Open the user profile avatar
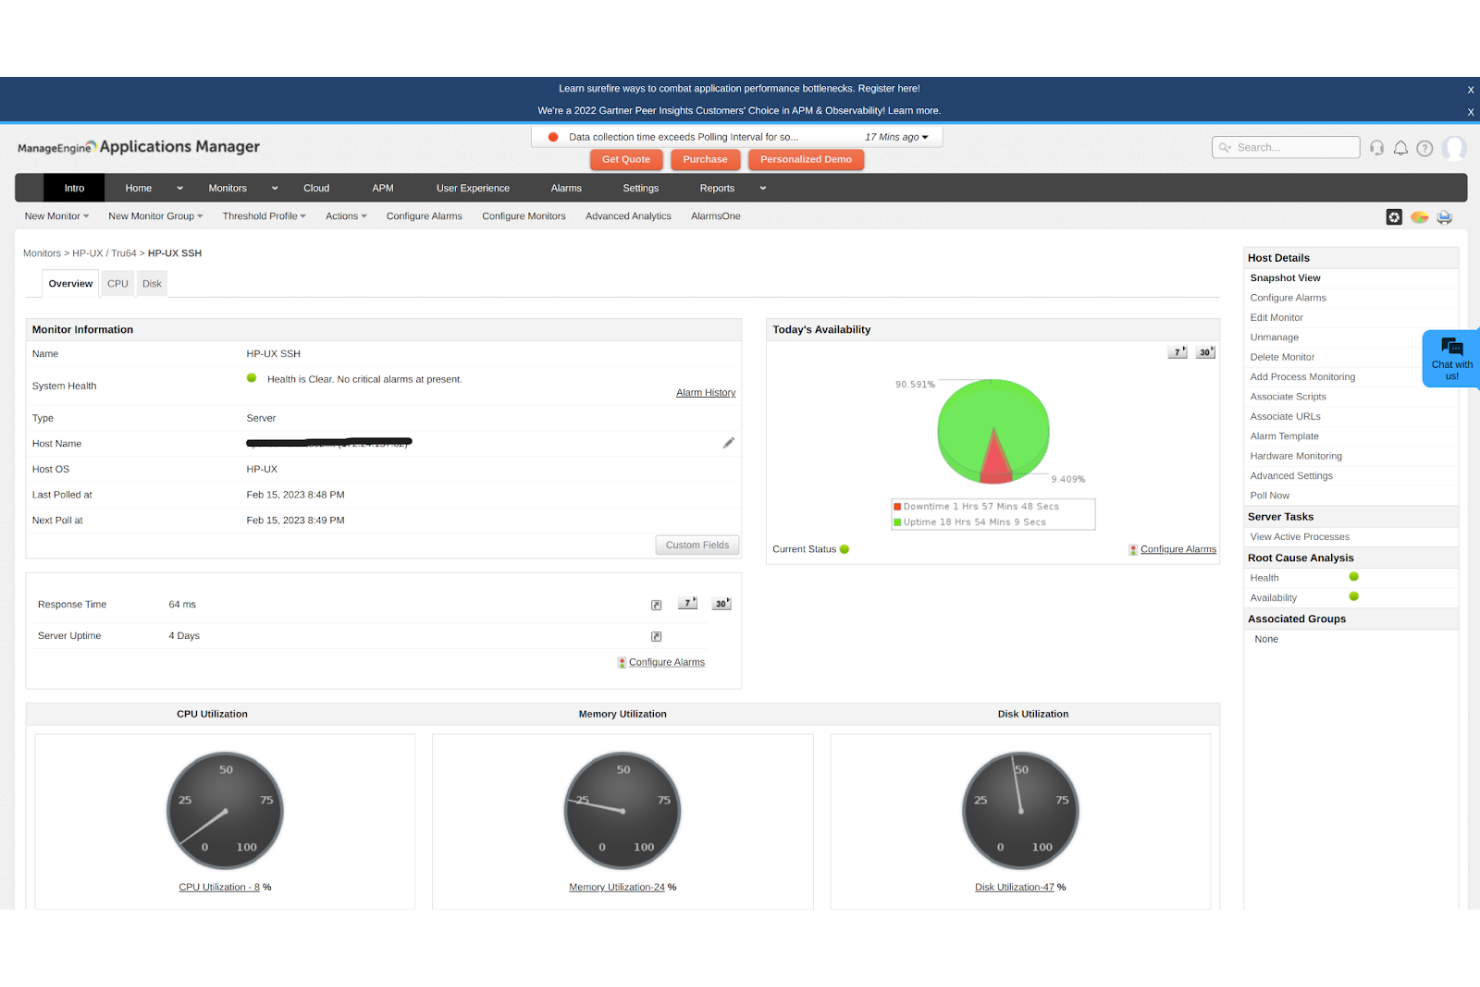Viewport: 1480px width, 987px height. click(1456, 148)
